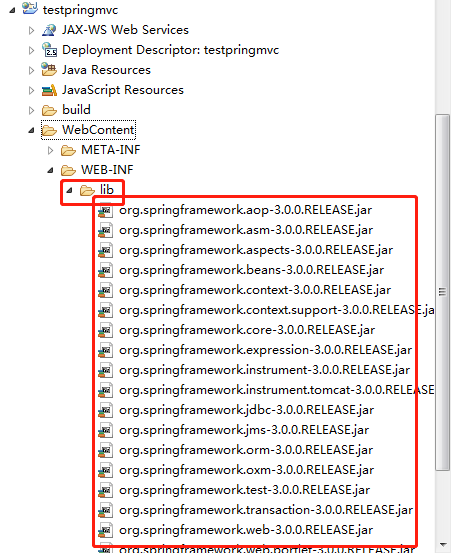Click the testpringmvc project icon
The width and height of the screenshot is (451, 553).
coord(30,8)
